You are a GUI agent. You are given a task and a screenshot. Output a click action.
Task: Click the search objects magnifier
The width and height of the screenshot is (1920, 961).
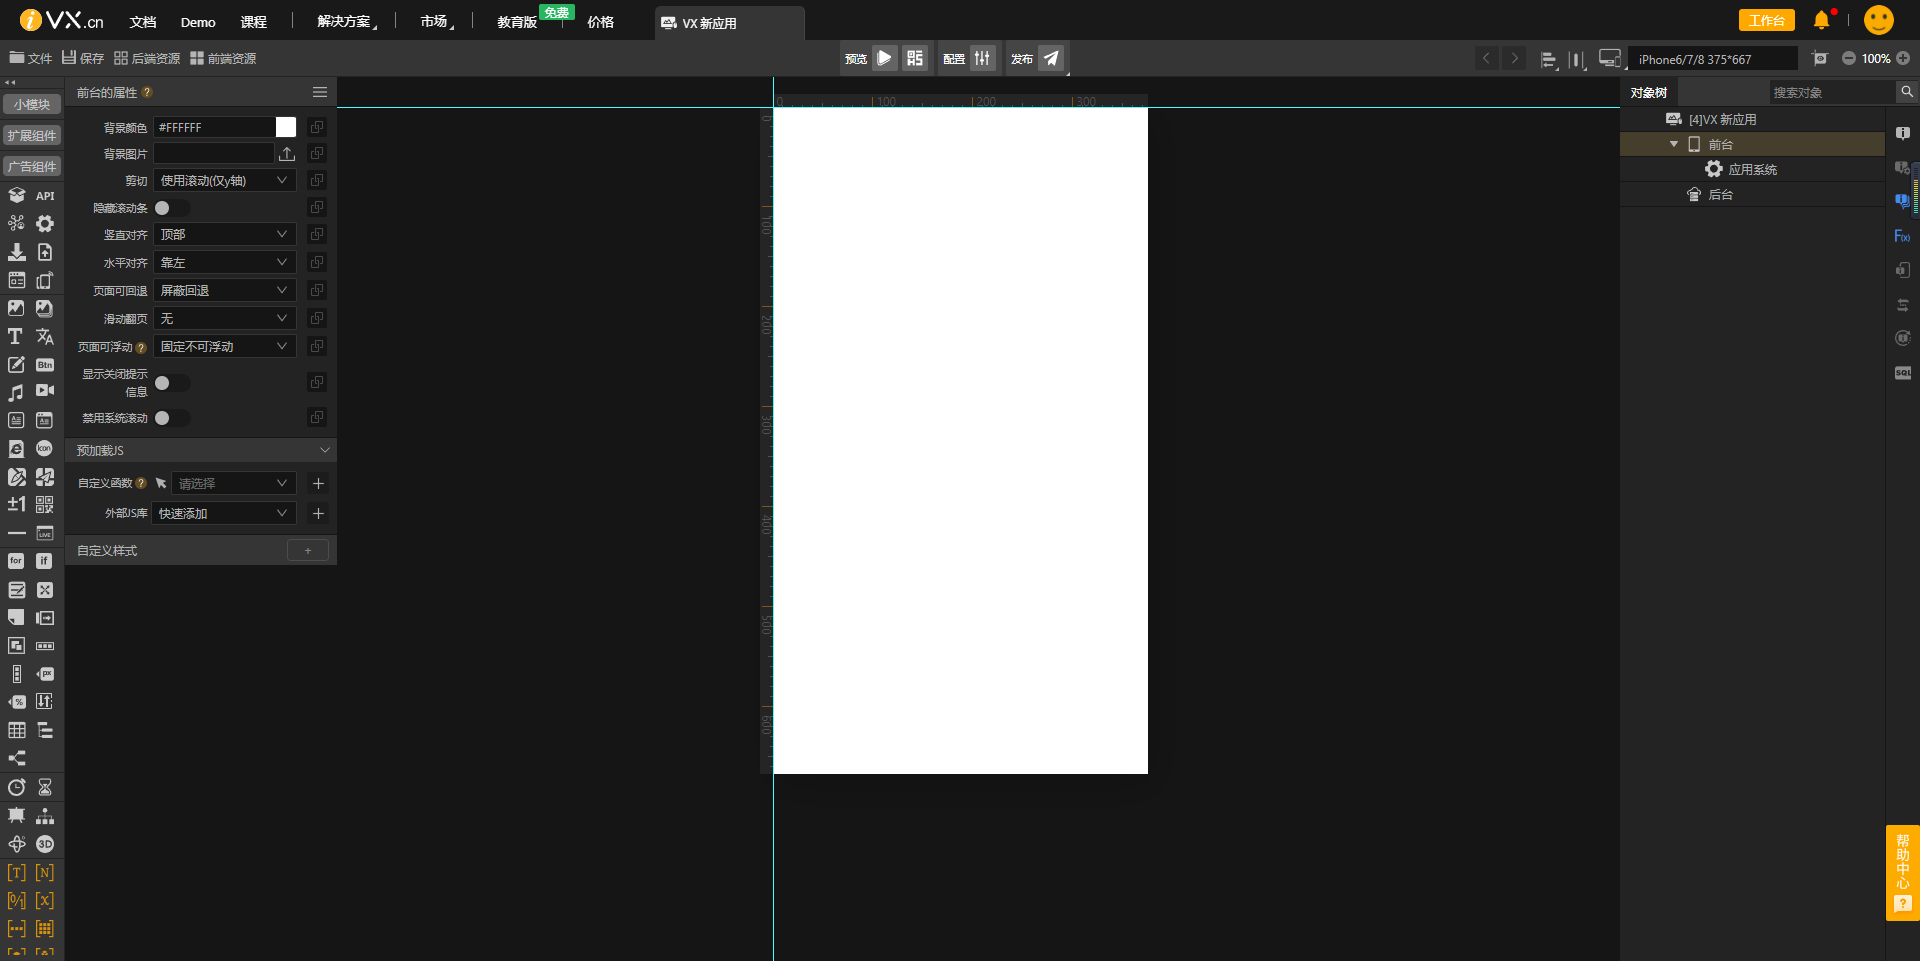coord(1907,92)
